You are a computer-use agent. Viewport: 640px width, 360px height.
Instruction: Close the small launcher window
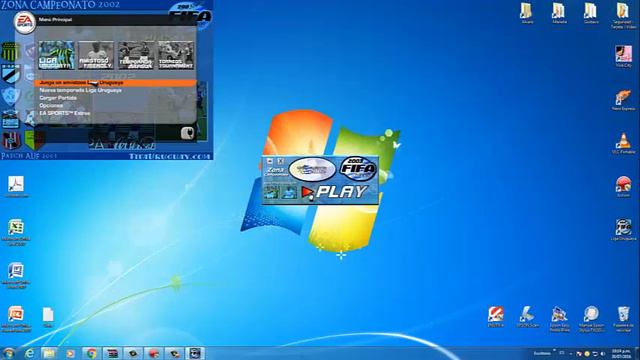pyautogui.click(x=280, y=161)
